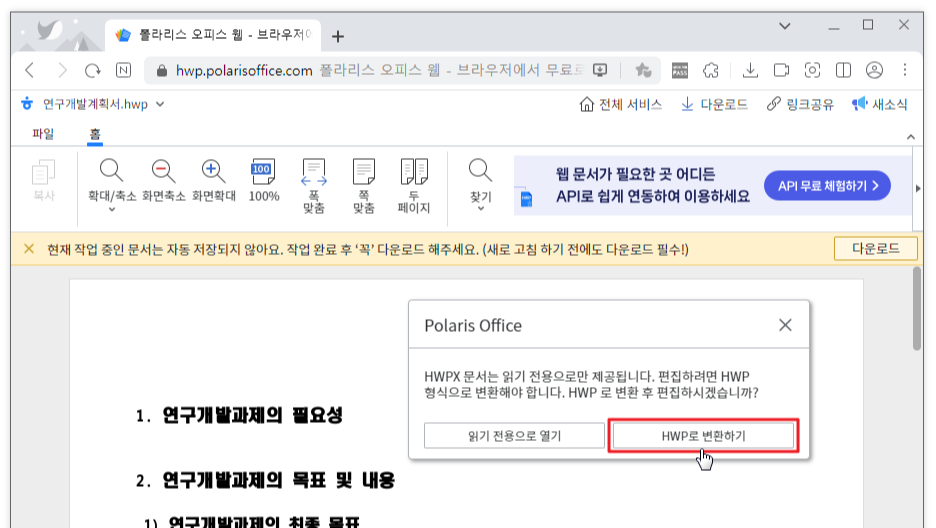Open the PASS extension icon
The height and width of the screenshot is (528, 936).
point(680,70)
